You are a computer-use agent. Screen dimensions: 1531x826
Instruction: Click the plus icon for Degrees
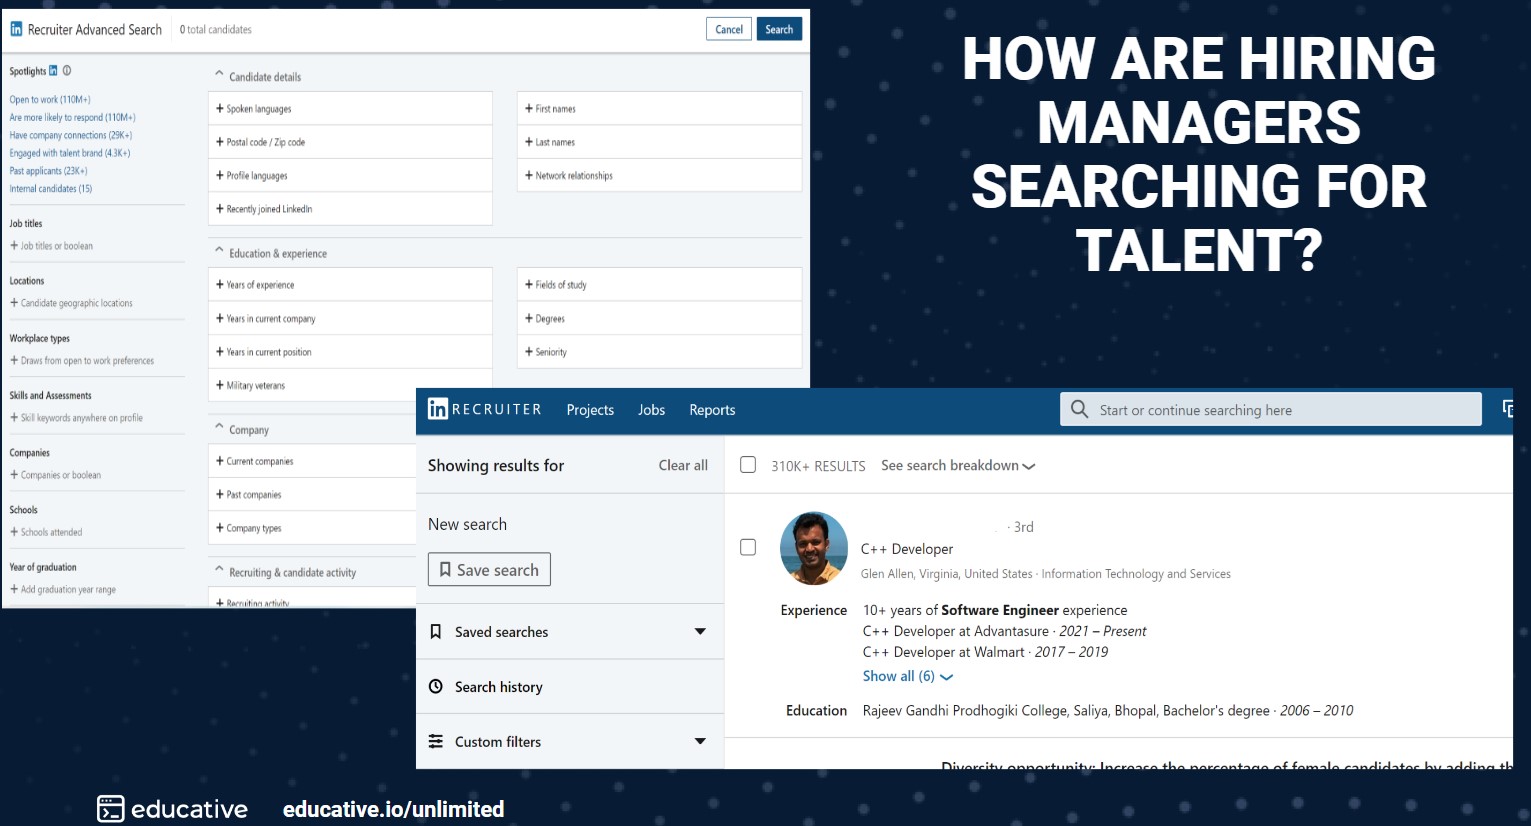(529, 318)
